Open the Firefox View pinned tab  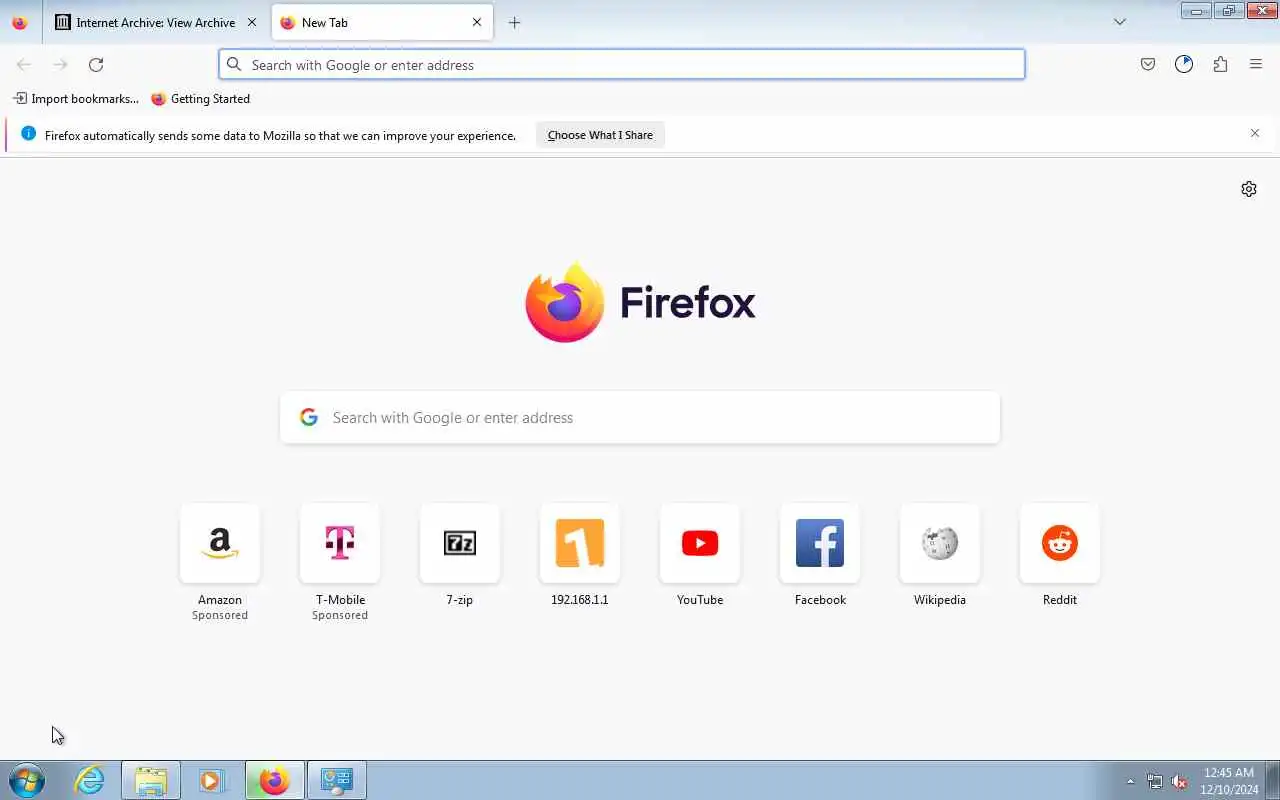click(x=20, y=22)
